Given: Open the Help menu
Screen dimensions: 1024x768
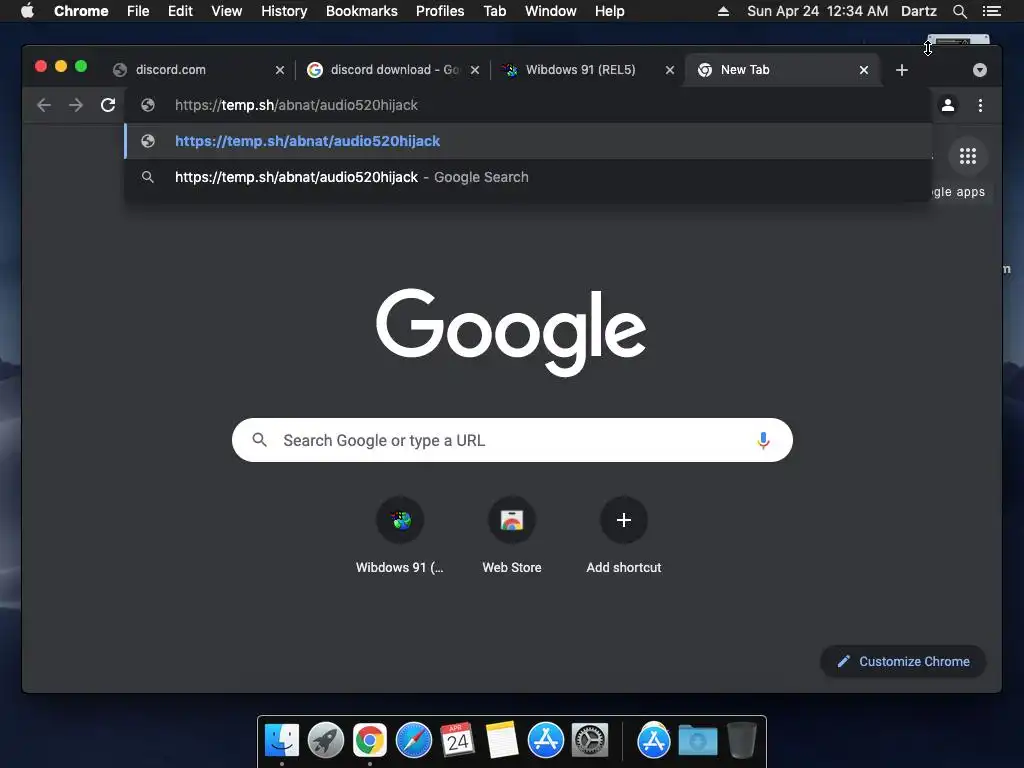Looking at the screenshot, I should 609,11.
